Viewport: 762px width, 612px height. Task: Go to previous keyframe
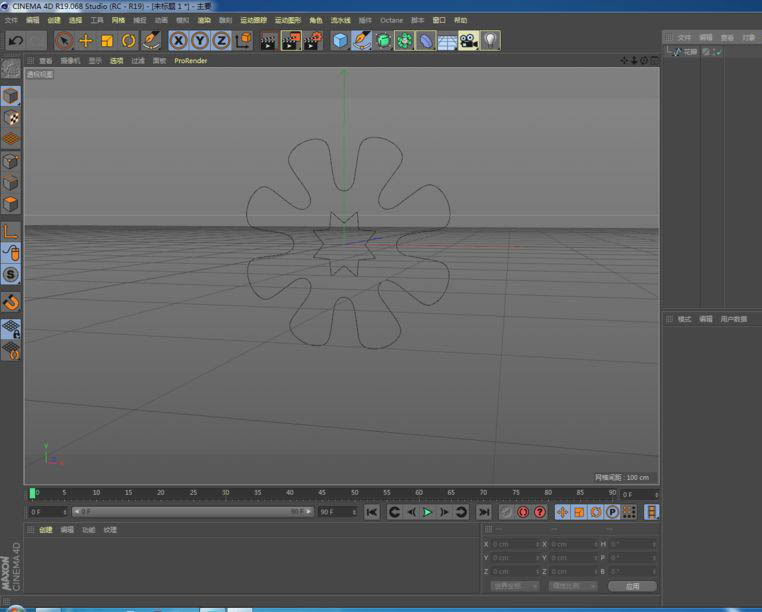click(x=394, y=512)
